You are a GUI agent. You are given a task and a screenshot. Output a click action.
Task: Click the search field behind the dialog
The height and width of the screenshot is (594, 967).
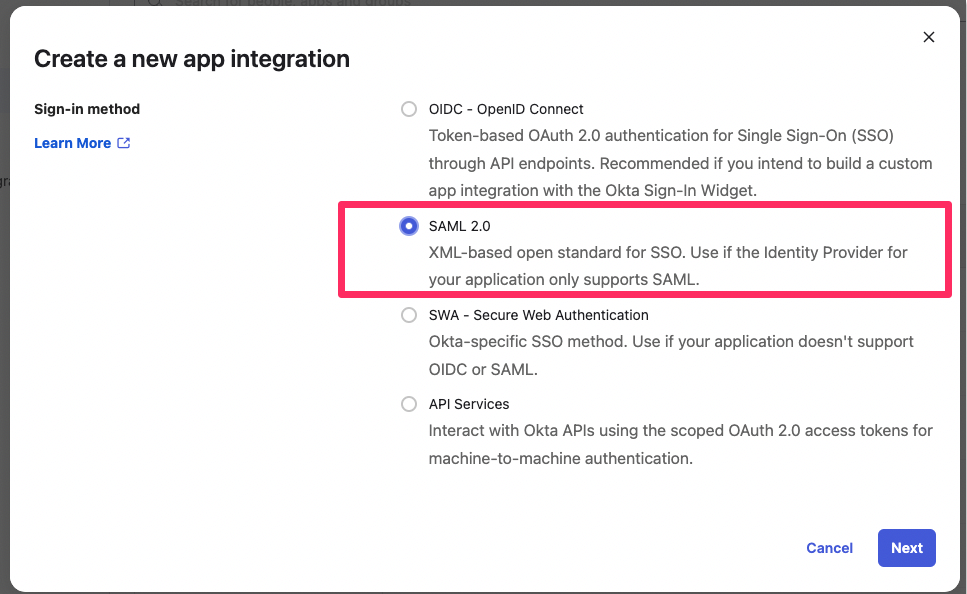tap(284, 3)
